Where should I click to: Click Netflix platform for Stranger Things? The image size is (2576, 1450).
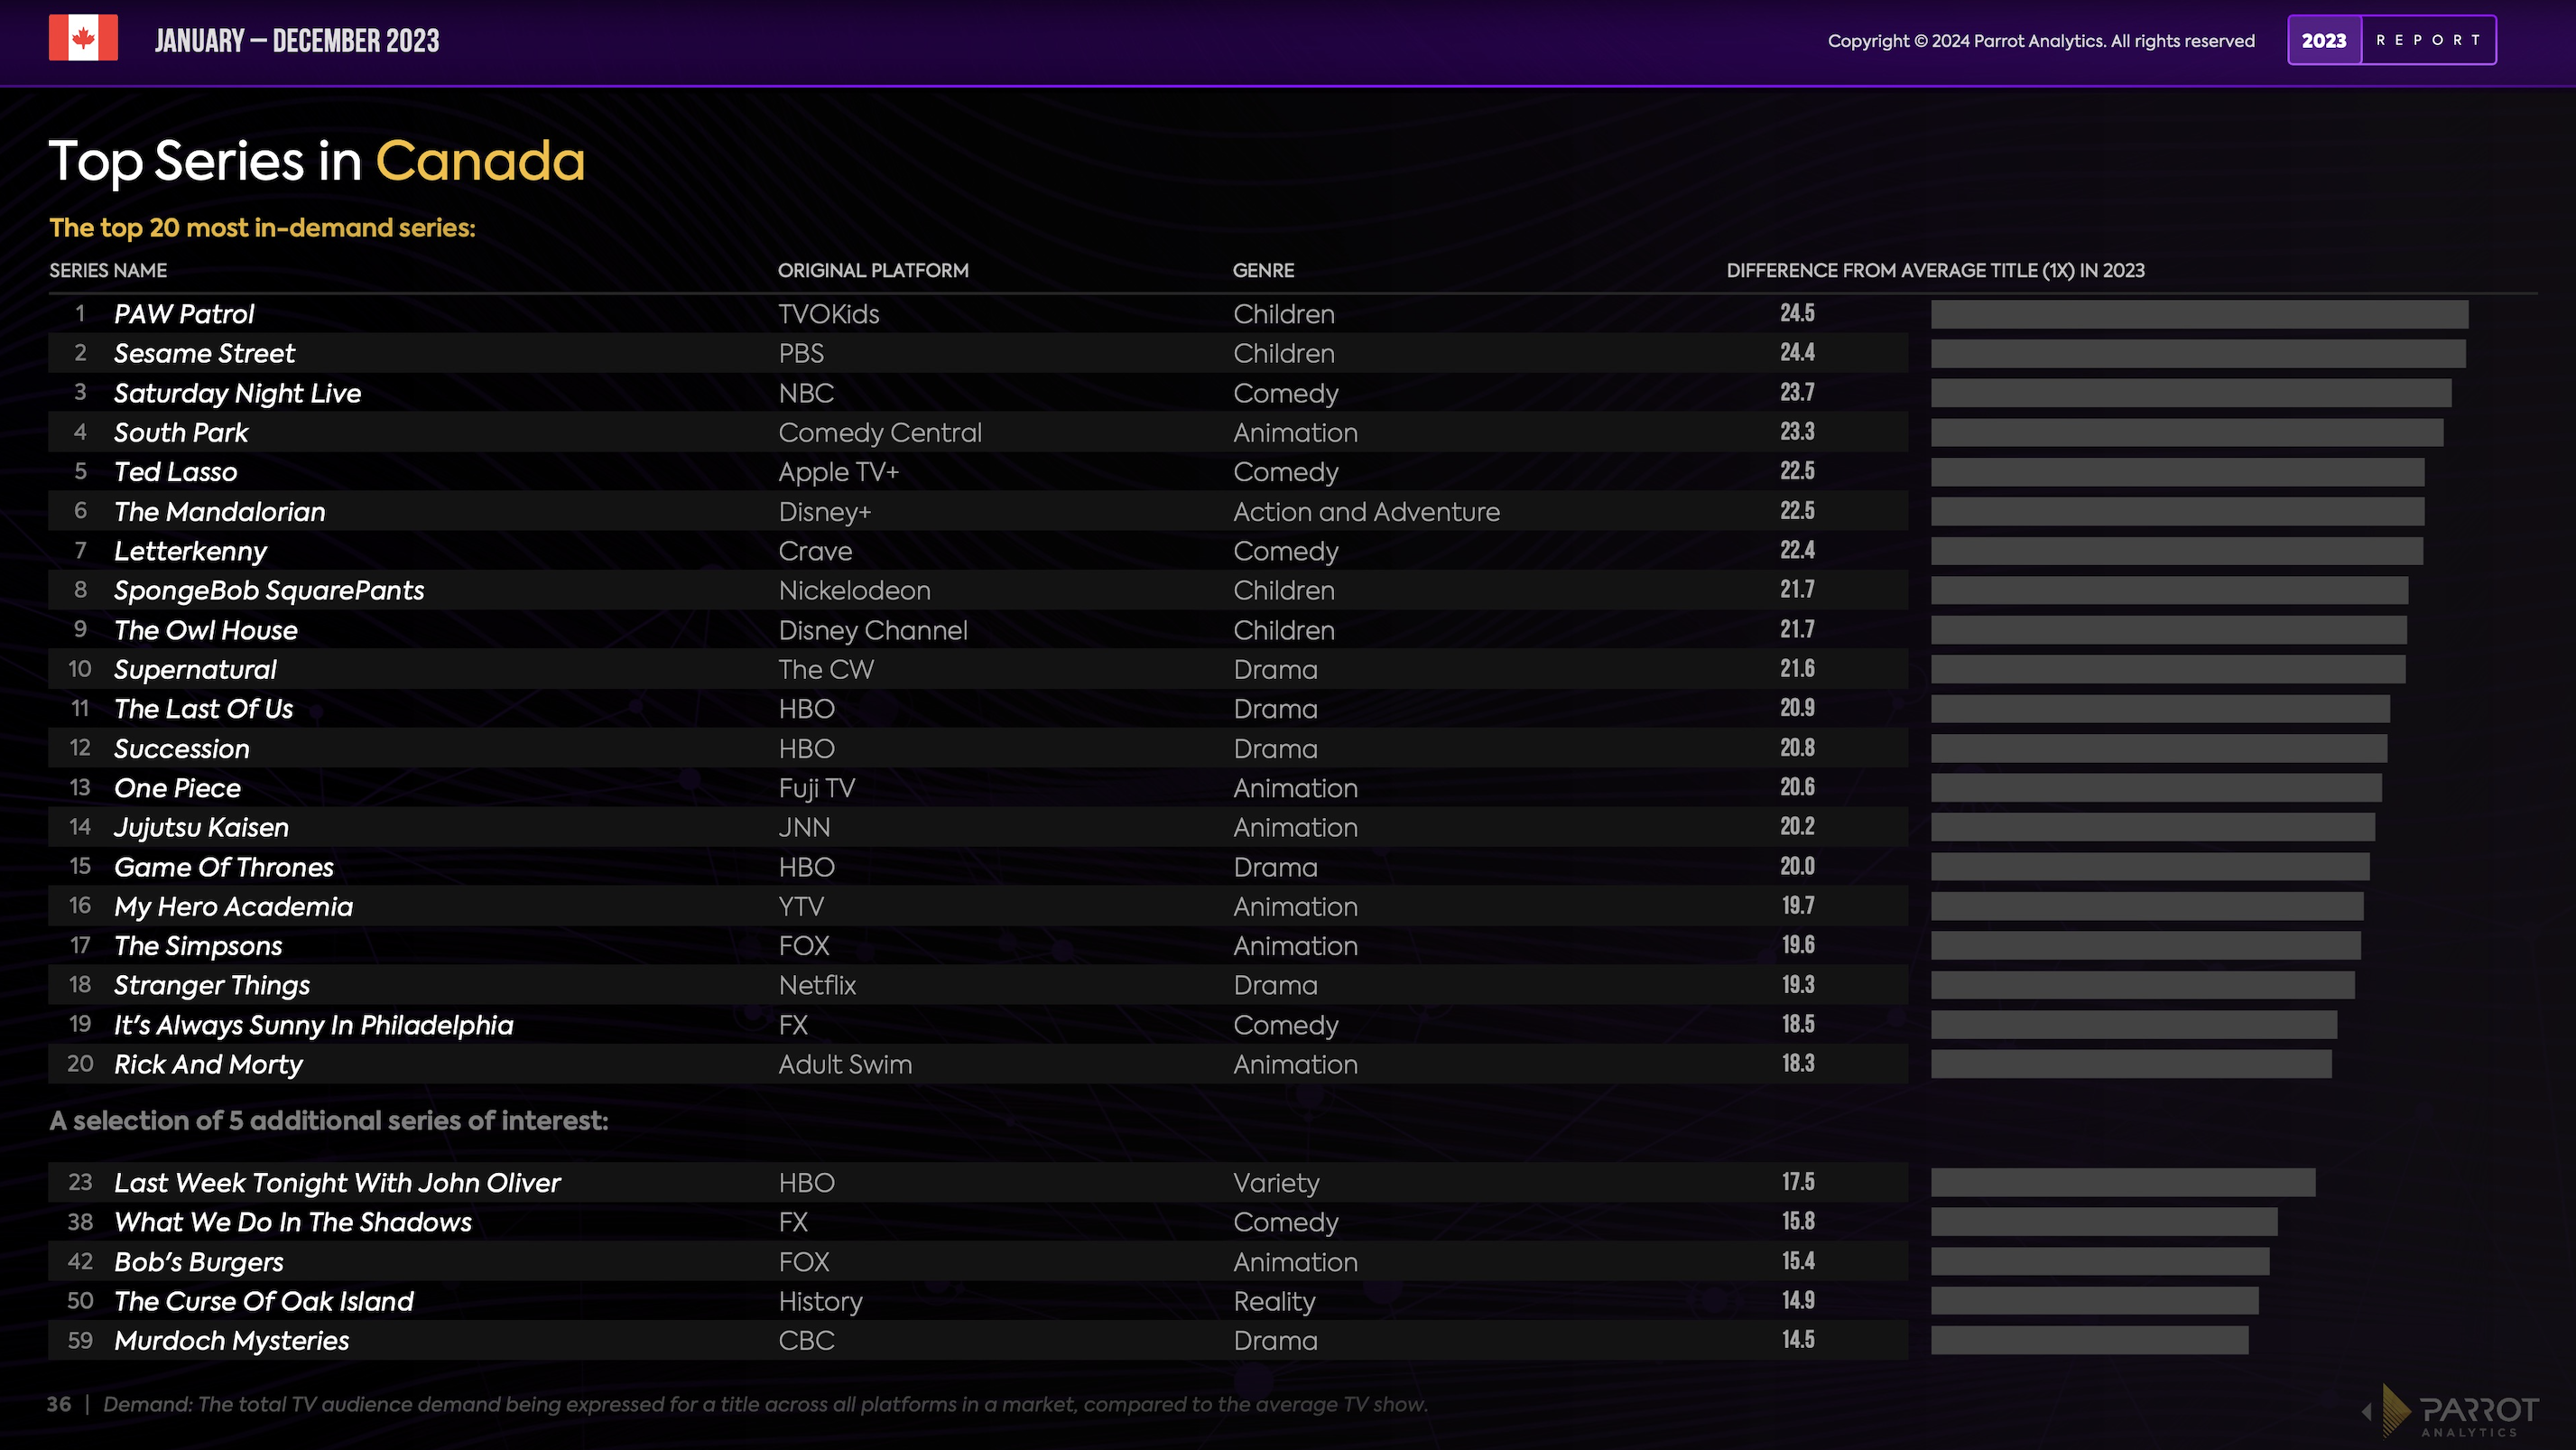tap(817, 986)
